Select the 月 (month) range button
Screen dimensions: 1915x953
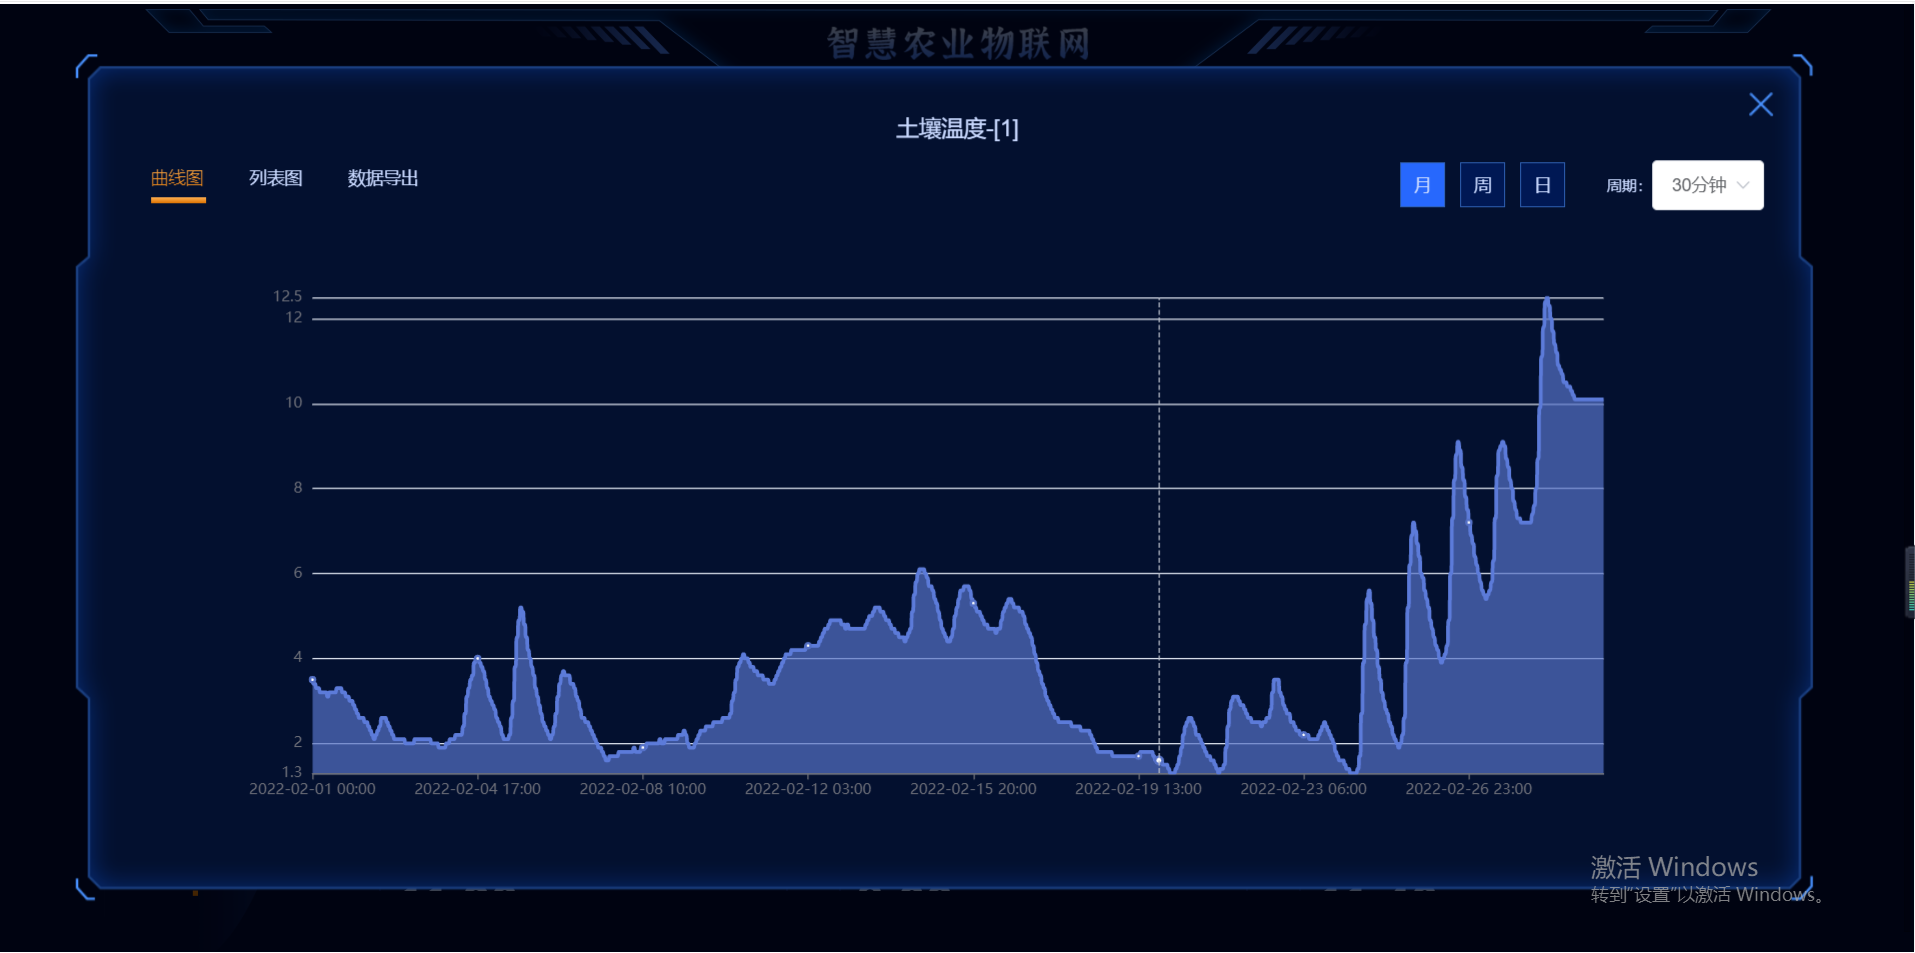pyautogui.click(x=1422, y=185)
